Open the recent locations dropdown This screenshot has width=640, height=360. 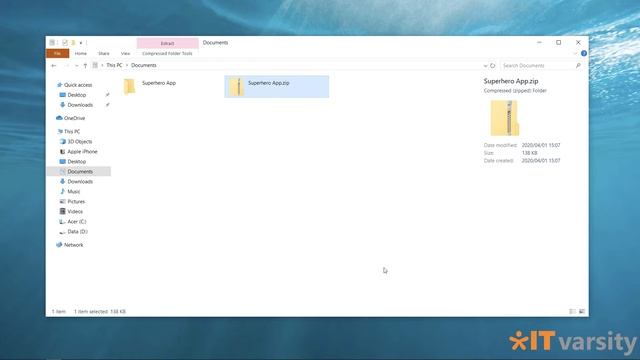(x=76, y=65)
